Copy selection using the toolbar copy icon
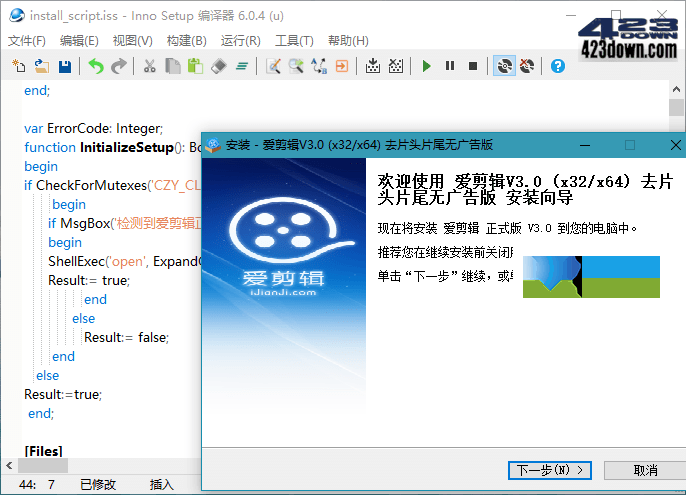Image resolution: width=686 pixels, height=495 pixels. coord(173,66)
